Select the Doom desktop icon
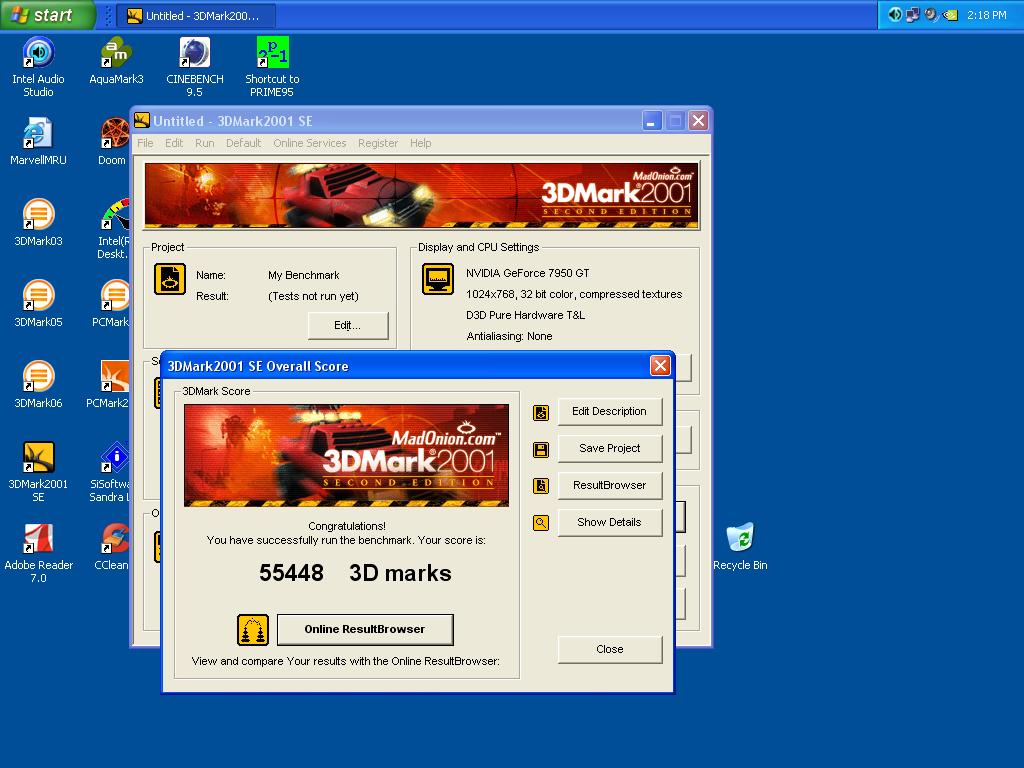Screen dimensions: 1024x768 113,140
